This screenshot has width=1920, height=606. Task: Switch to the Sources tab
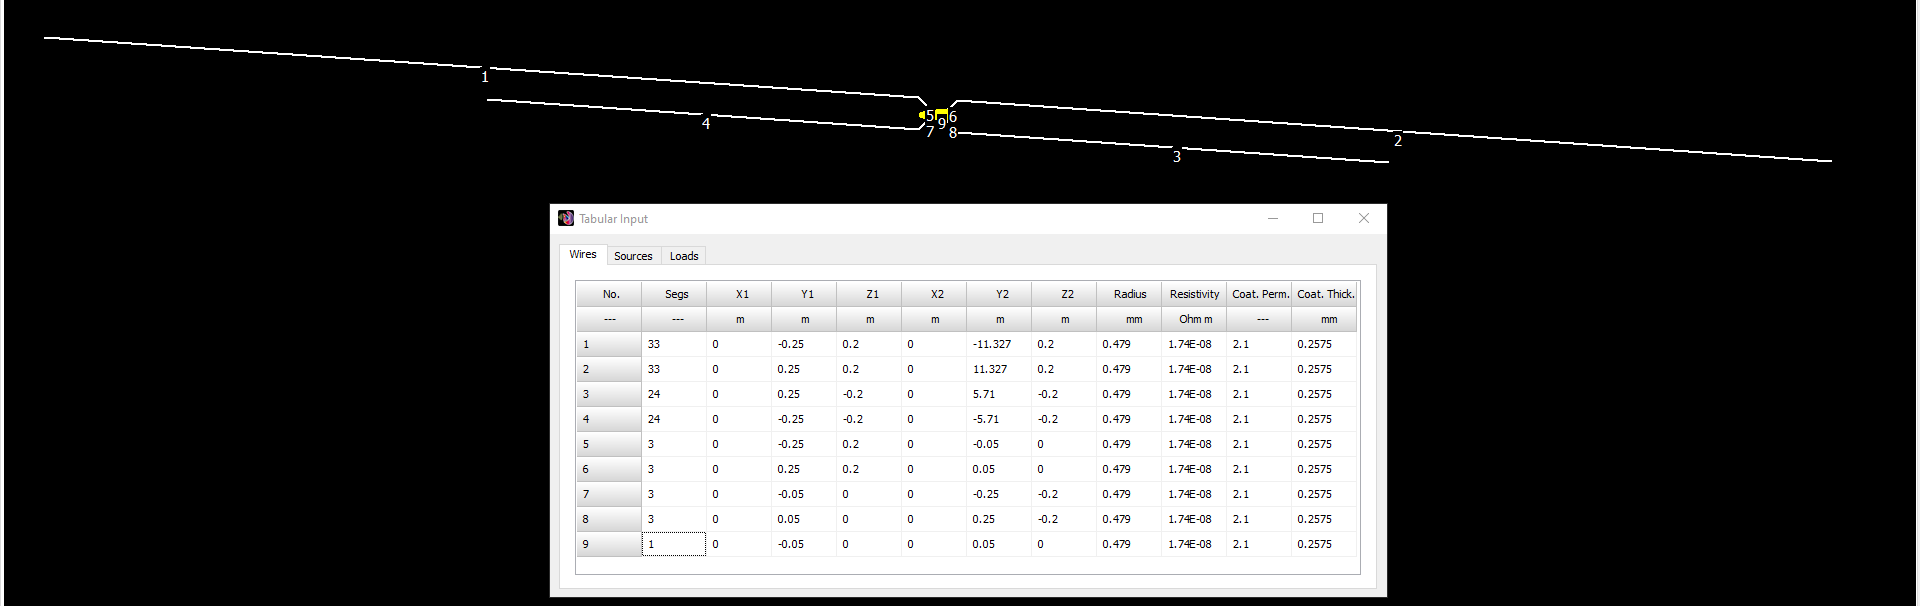tap(633, 256)
